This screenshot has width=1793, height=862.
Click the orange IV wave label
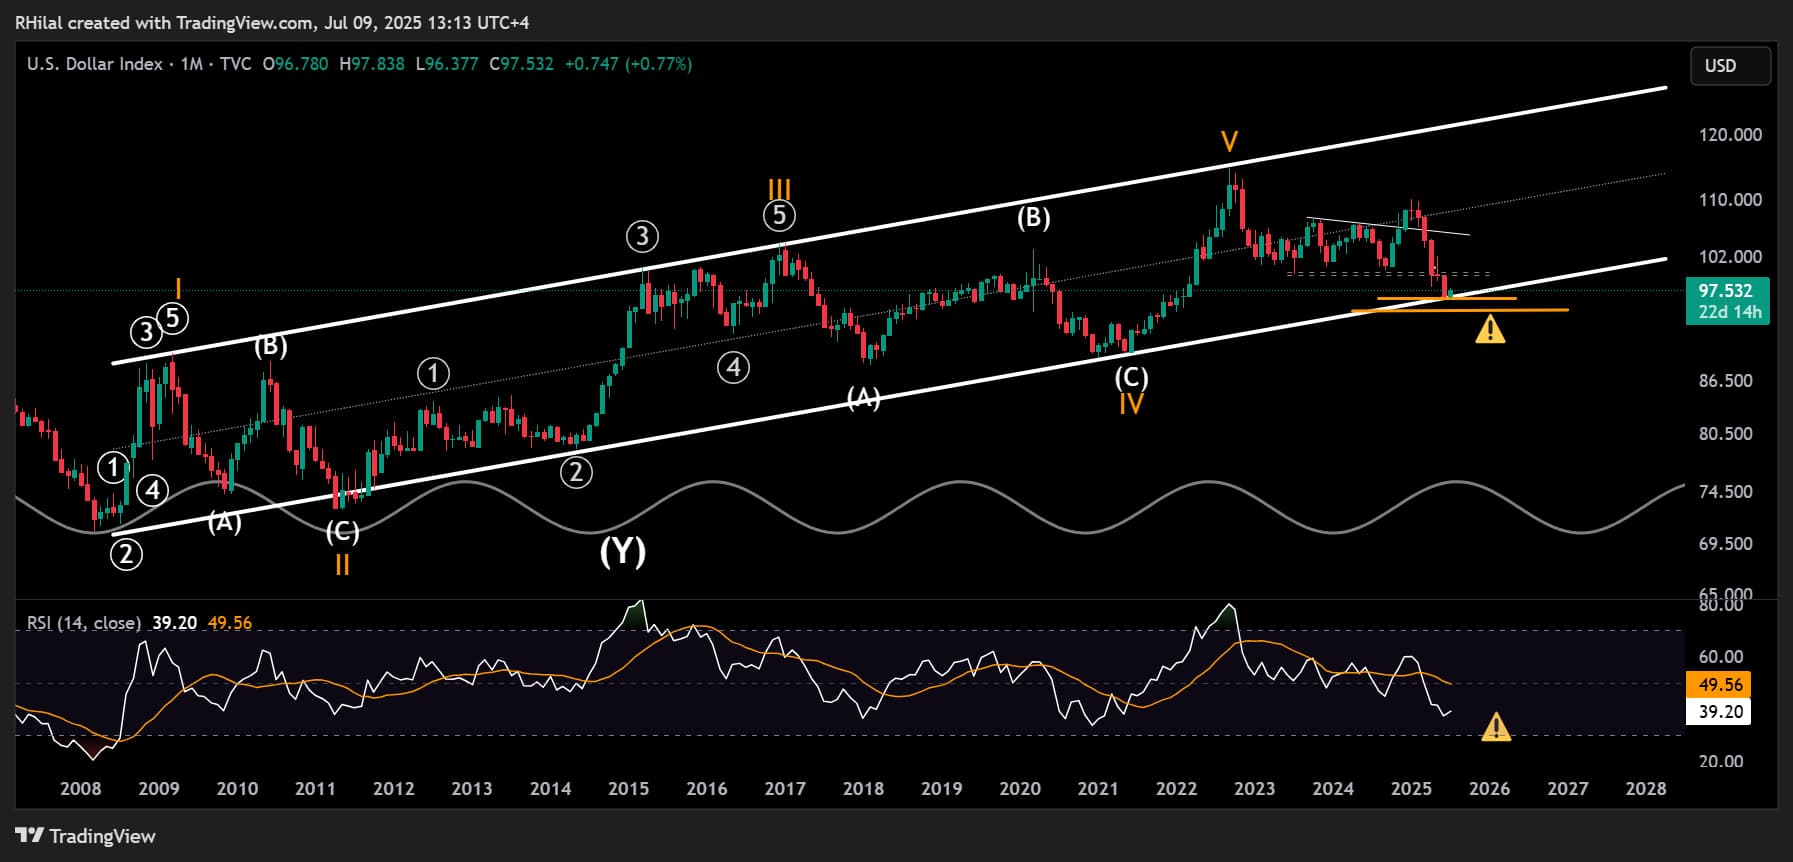pos(1131,404)
